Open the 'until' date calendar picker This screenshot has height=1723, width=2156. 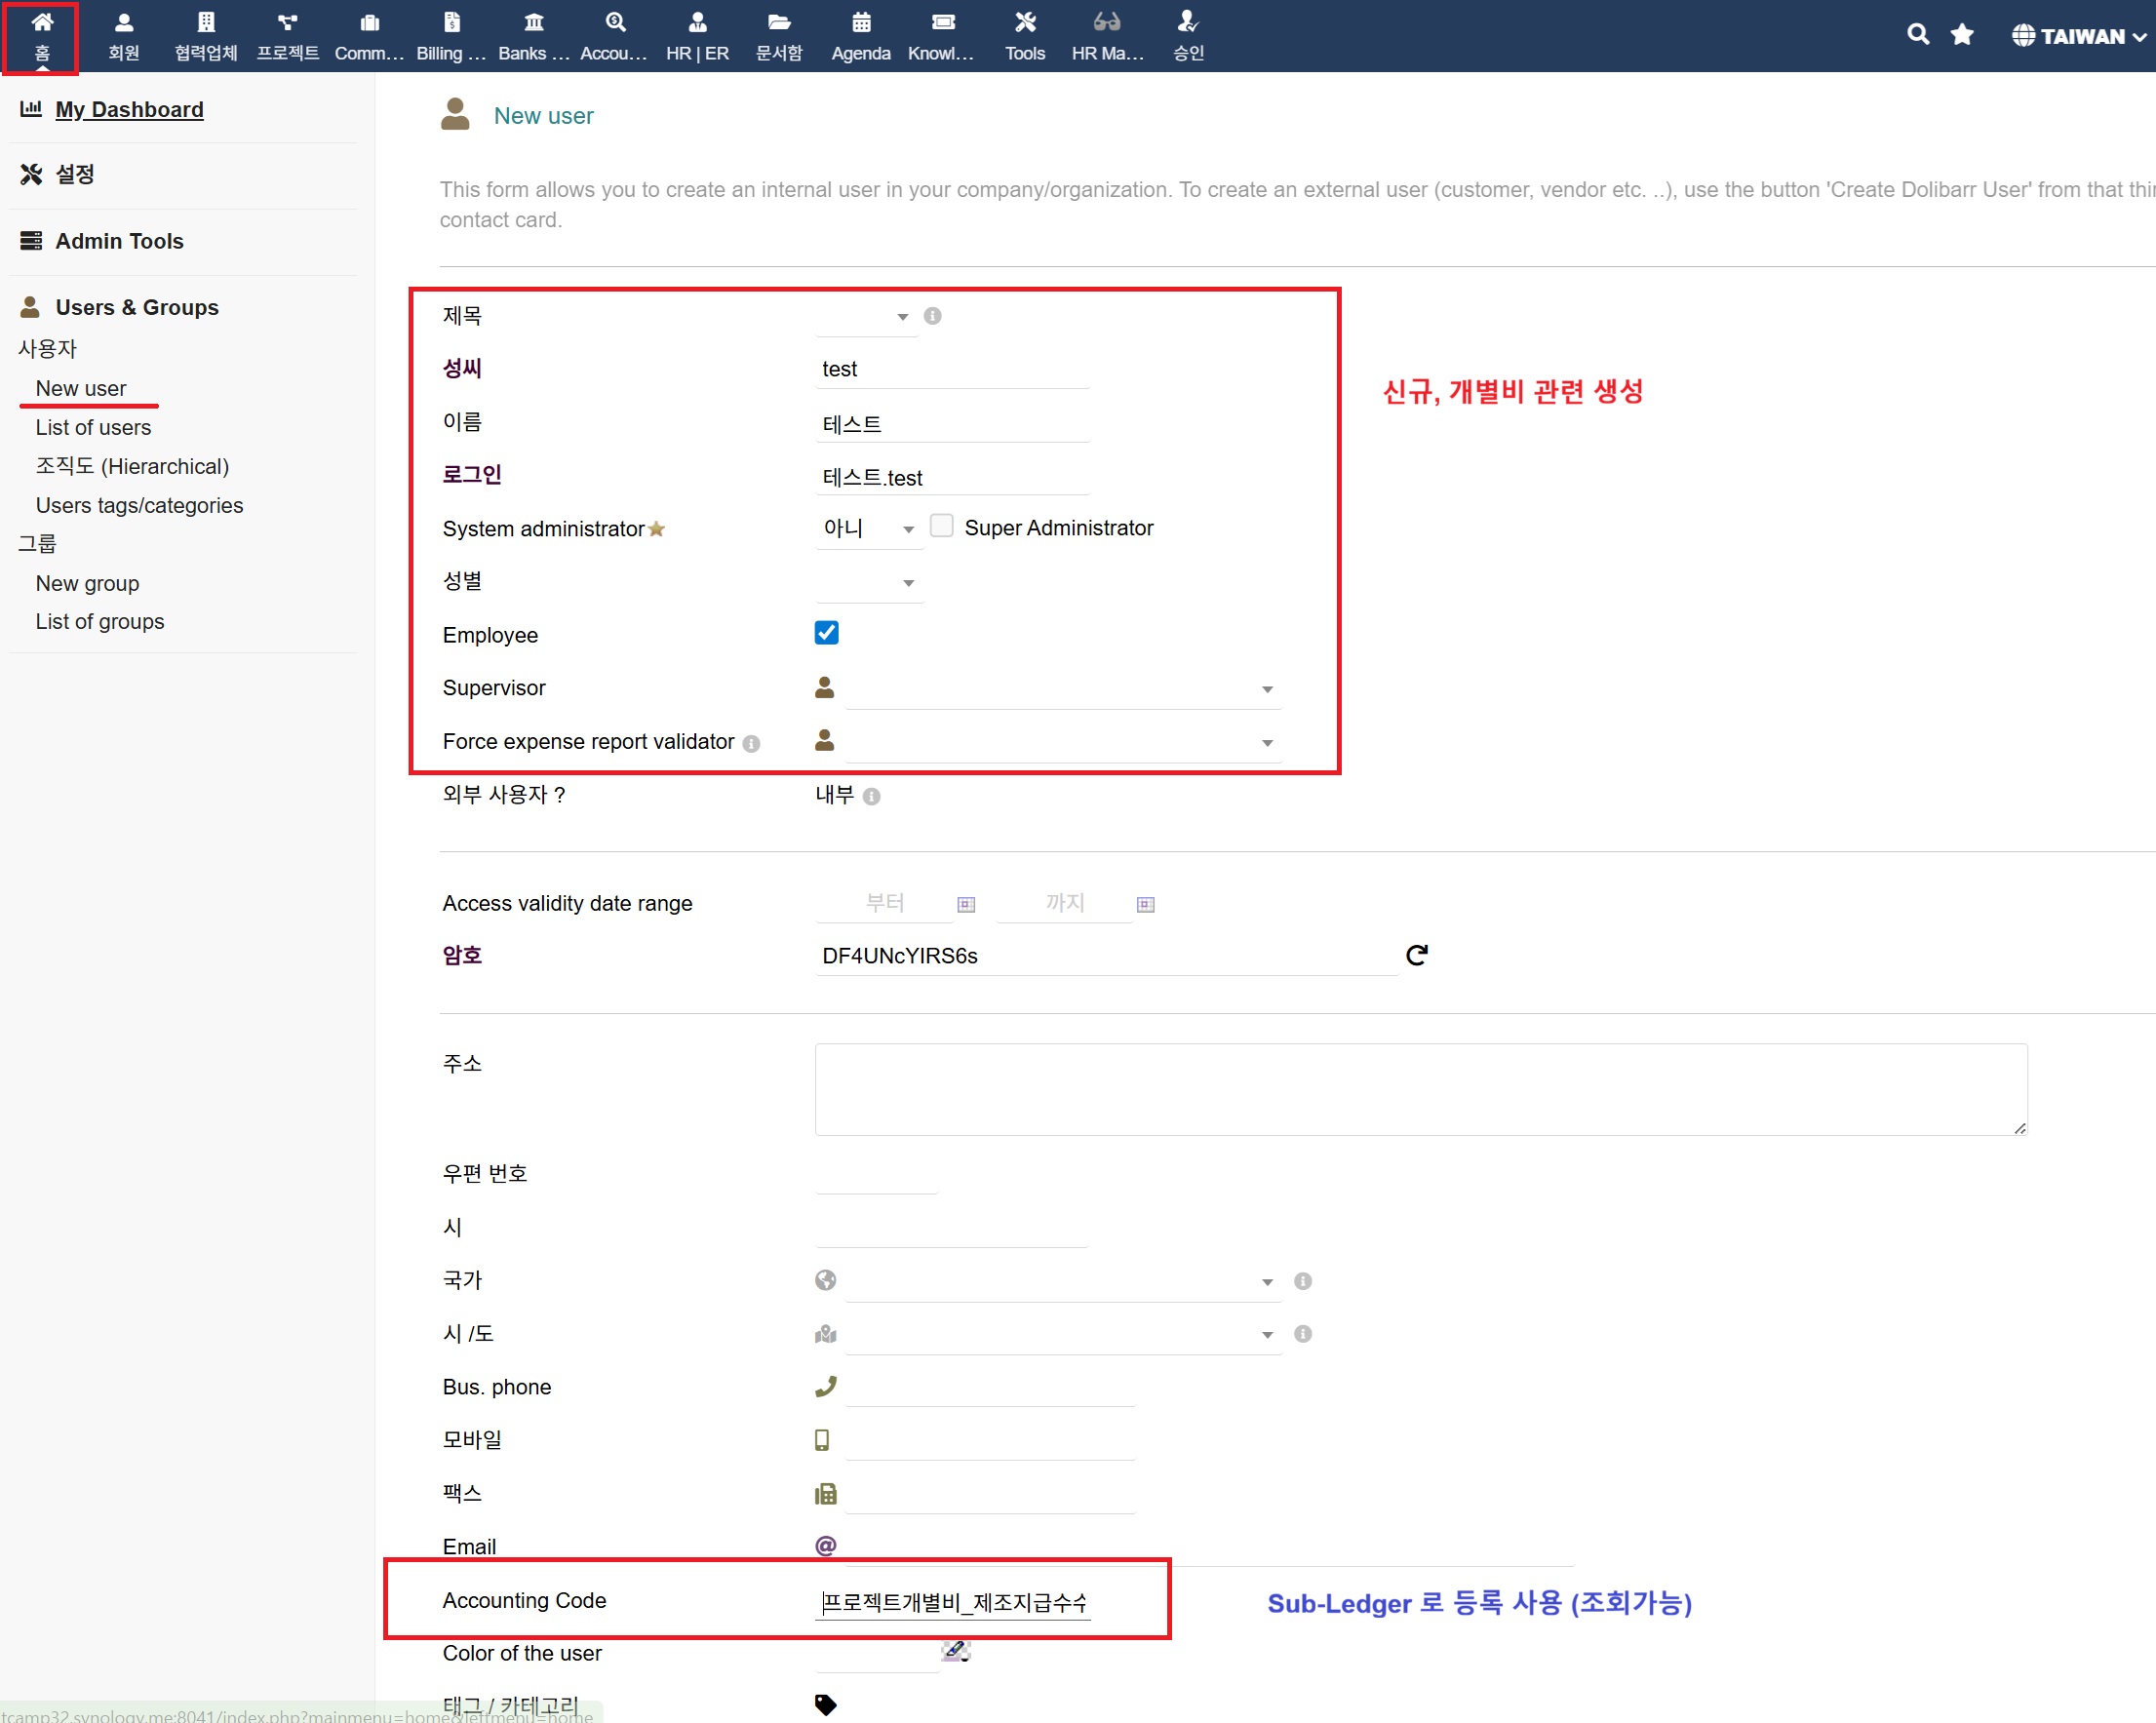pyautogui.click(x=1145, y=904)
